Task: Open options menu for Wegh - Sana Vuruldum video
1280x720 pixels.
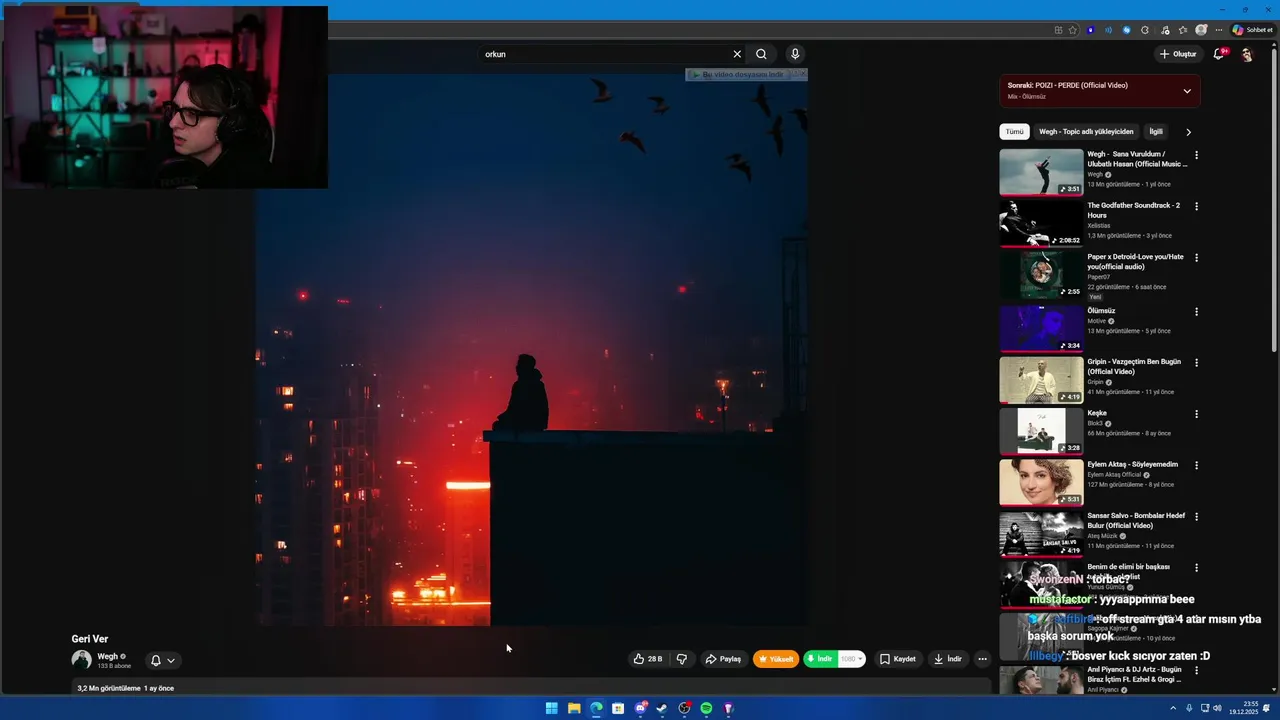Action: [1196, 155]
